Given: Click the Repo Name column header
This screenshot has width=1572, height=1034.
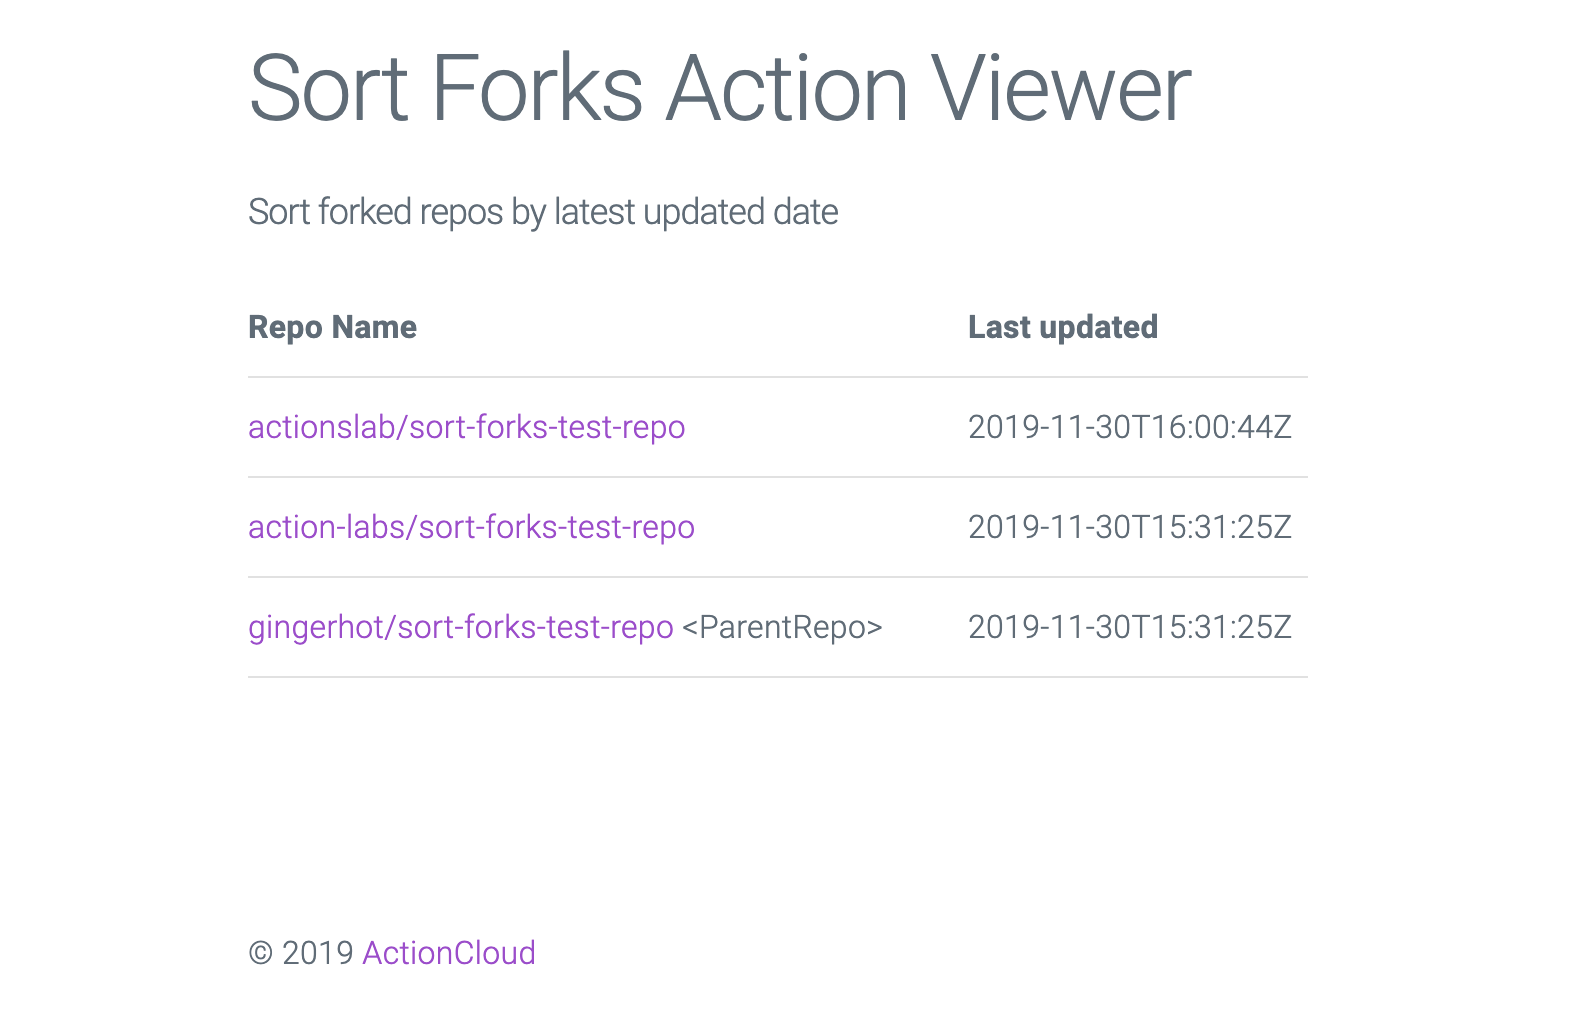Looking at the screenshot, I should [x=332, y=327].
